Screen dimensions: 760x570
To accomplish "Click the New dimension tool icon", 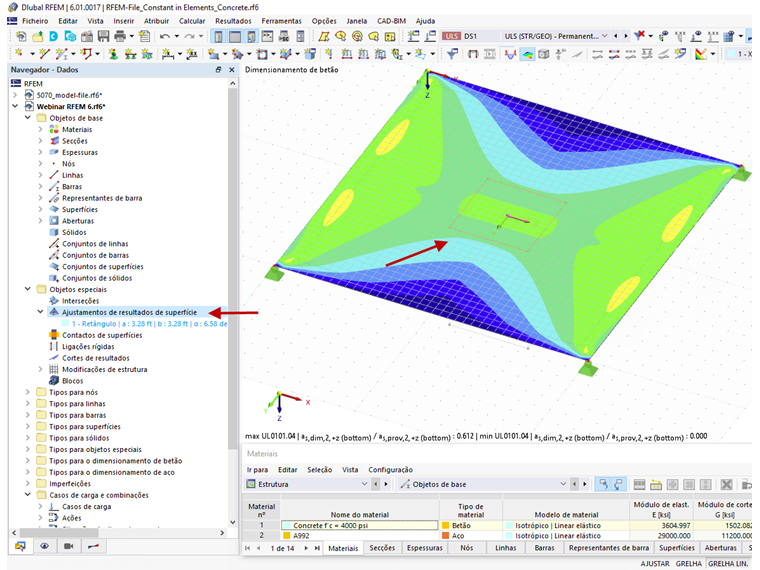I will click(168, 54).
